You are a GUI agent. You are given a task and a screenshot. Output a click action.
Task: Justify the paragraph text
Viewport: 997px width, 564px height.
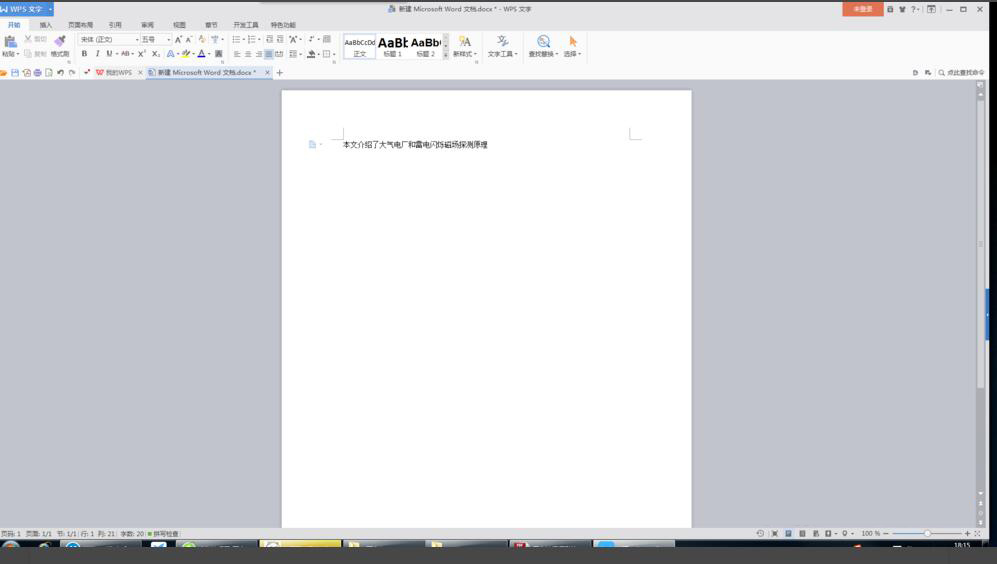(269, 54)
